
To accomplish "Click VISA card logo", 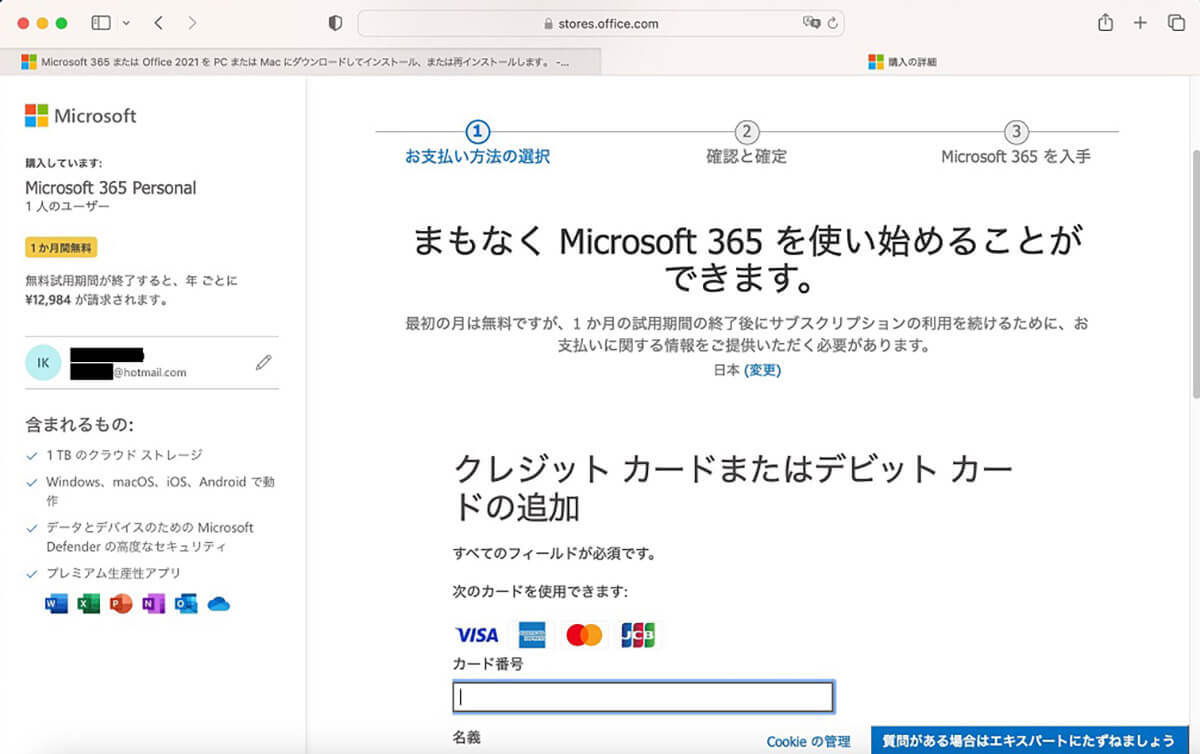I will (477, 635).
